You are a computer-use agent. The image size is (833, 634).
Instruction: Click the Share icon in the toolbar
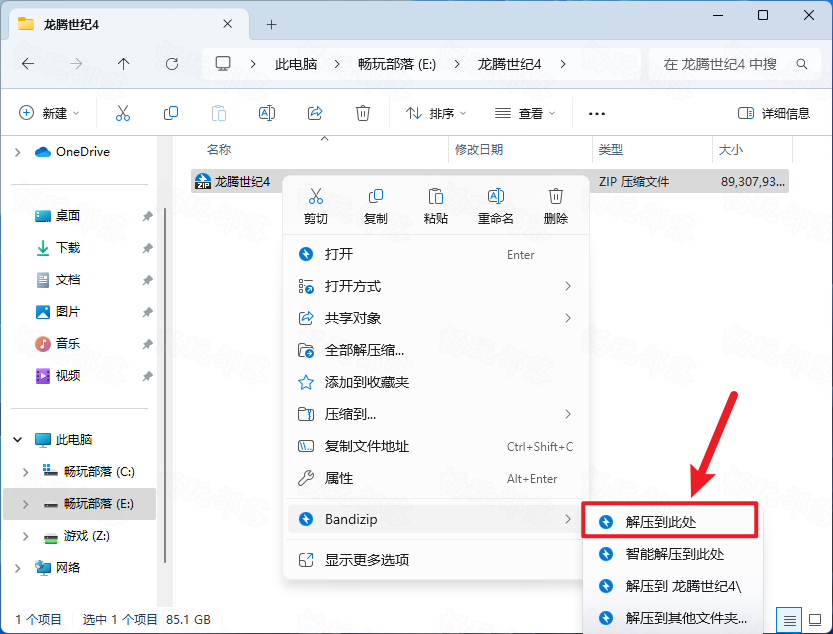tap(315, 113)
